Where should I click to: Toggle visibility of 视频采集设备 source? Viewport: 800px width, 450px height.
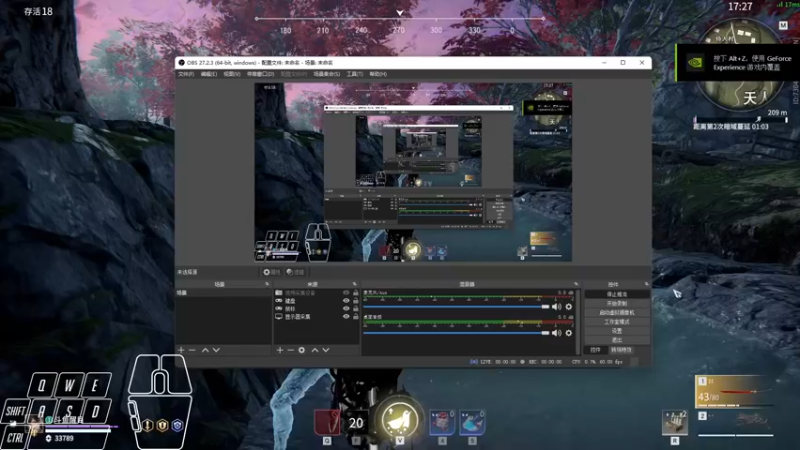[x=346, y=293]
